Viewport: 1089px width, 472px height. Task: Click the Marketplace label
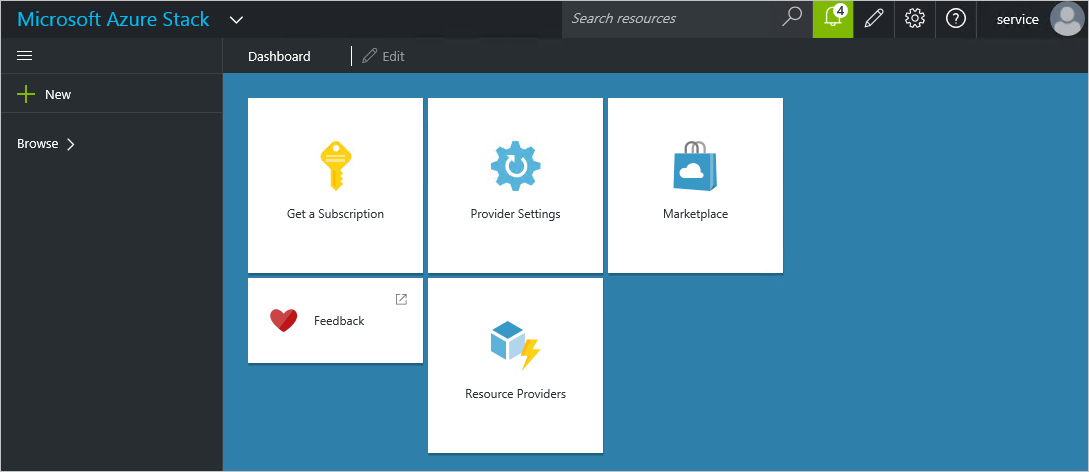pyautogui.click(x=695, y=214)
